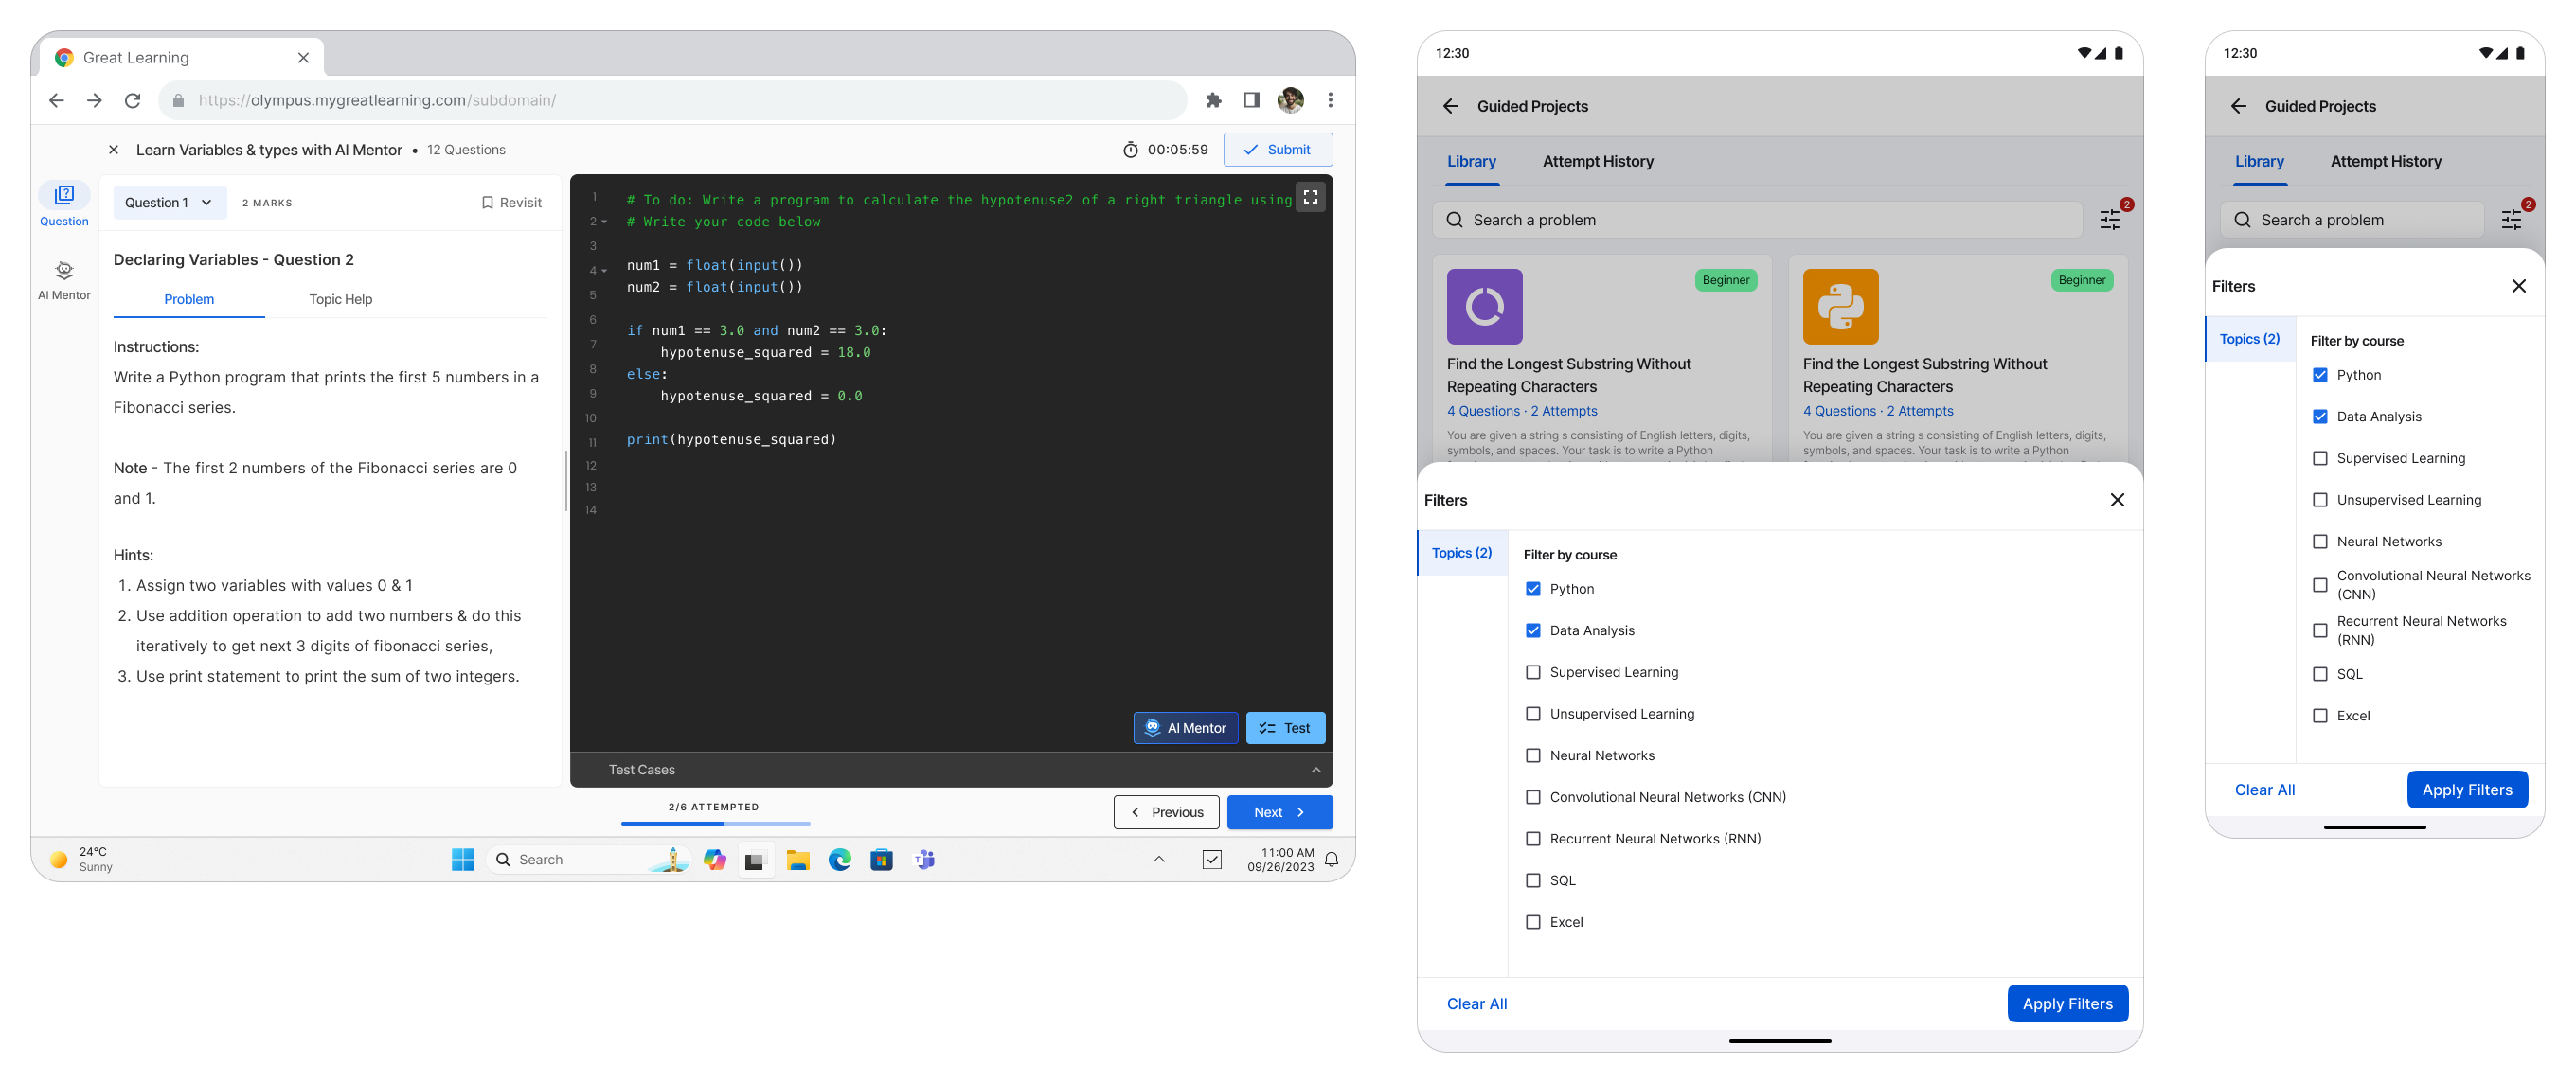The height and width of the screenshot is (1083, 2576).
Task: Click the Chrome extensions puzzle icon
Action: click(1213, 100)
